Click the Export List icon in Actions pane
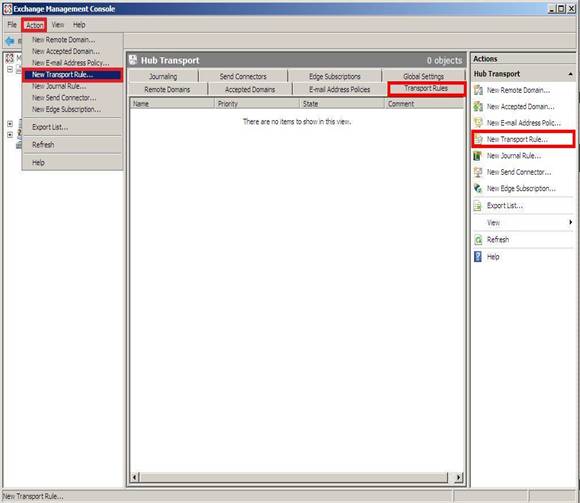The image size is (580, 503). coord(478,205)
